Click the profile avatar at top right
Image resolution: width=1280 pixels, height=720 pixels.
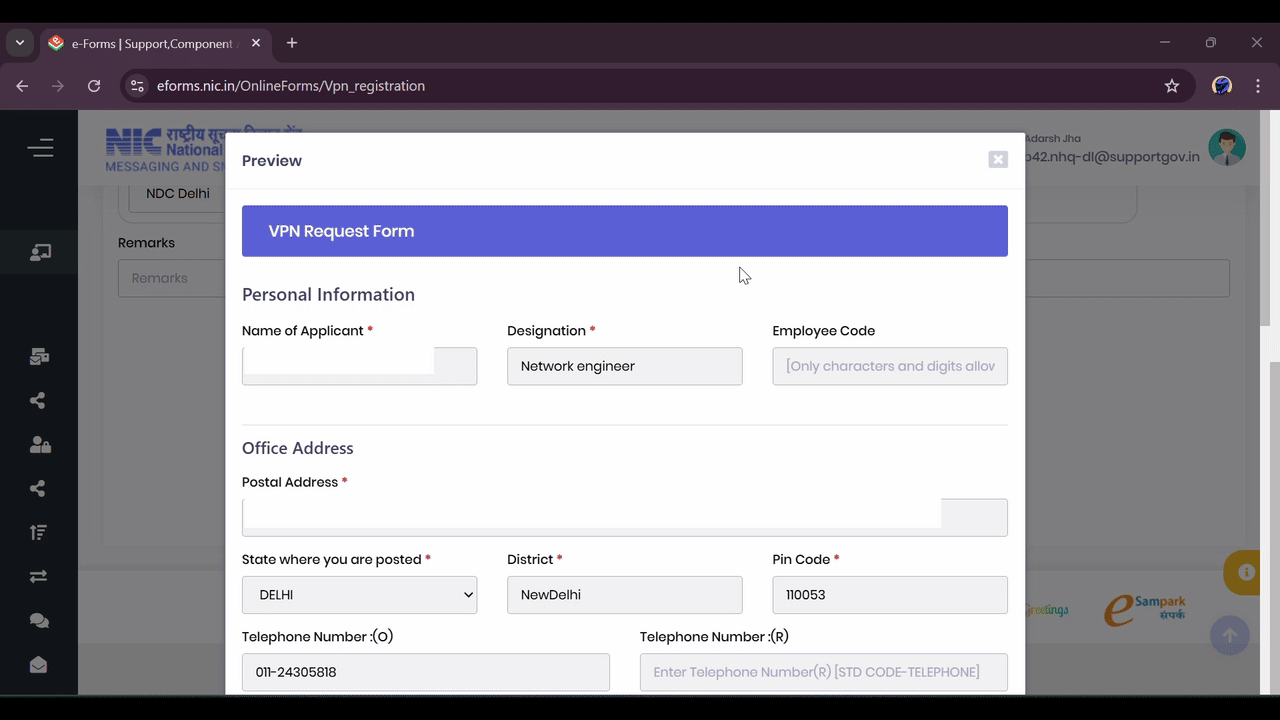click(x=1227, y=146)
